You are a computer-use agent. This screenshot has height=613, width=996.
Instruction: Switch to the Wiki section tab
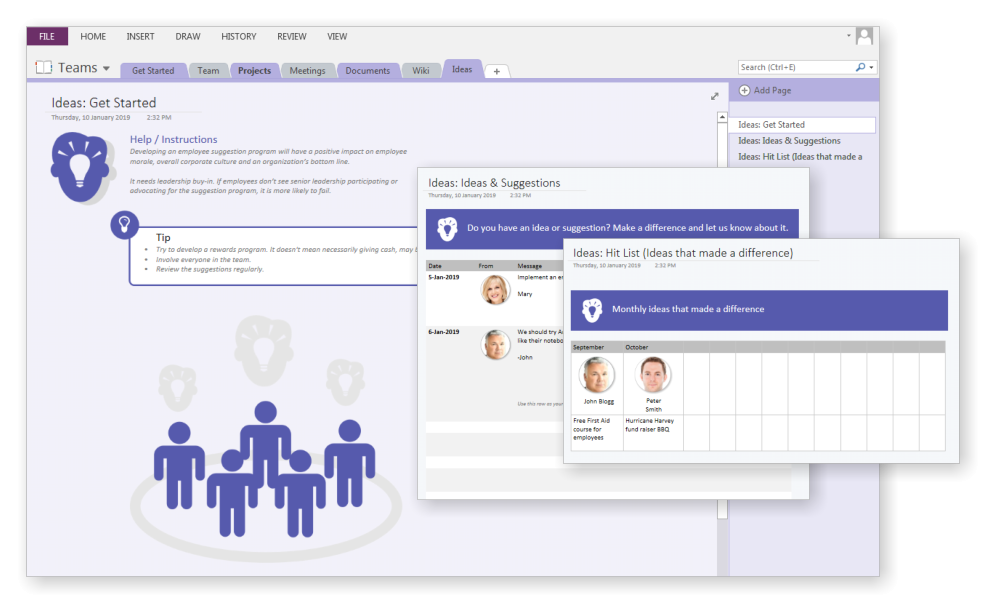(421, 71)
